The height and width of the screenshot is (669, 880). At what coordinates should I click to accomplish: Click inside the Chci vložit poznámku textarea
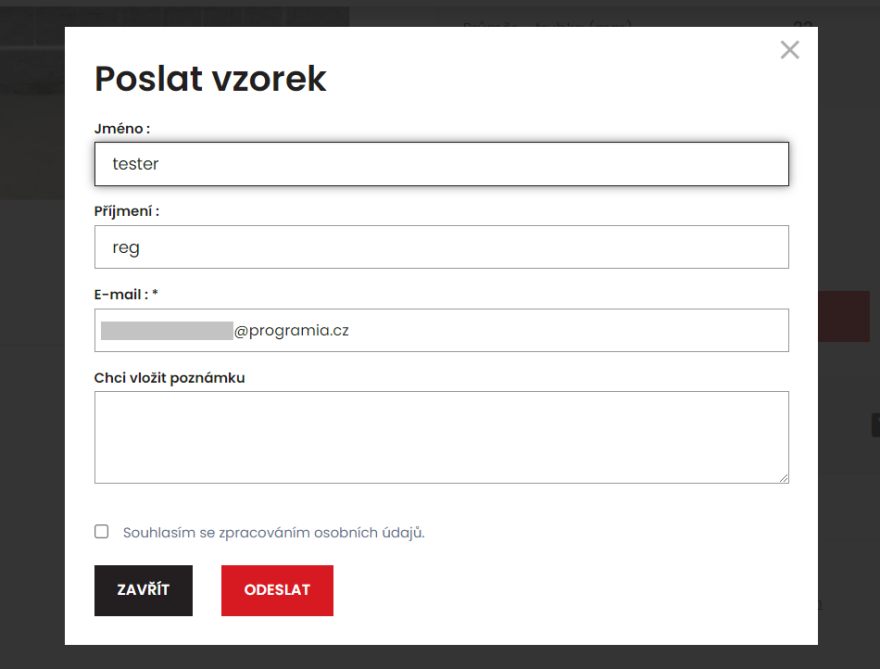(x=441, y=437)
